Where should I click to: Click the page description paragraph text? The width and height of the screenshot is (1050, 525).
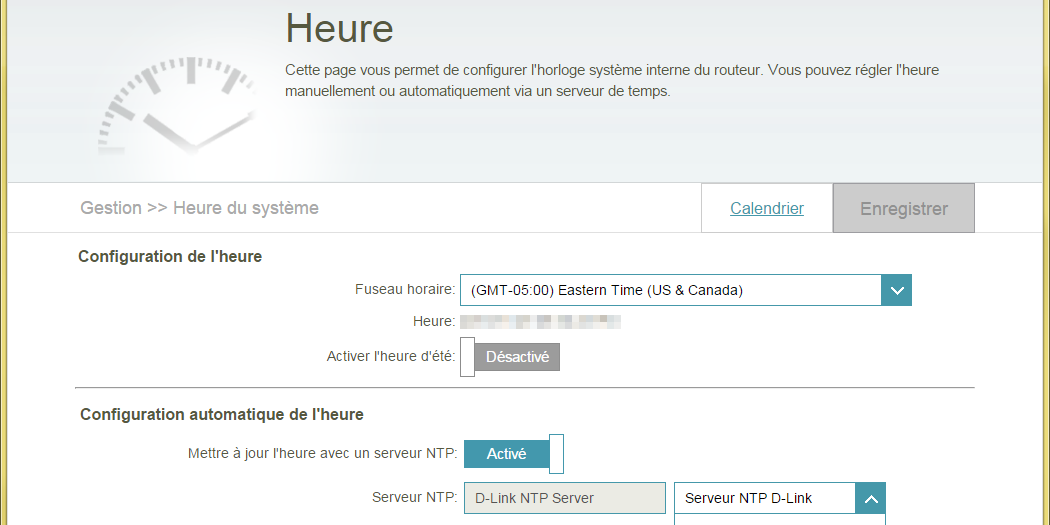point(612,81)
